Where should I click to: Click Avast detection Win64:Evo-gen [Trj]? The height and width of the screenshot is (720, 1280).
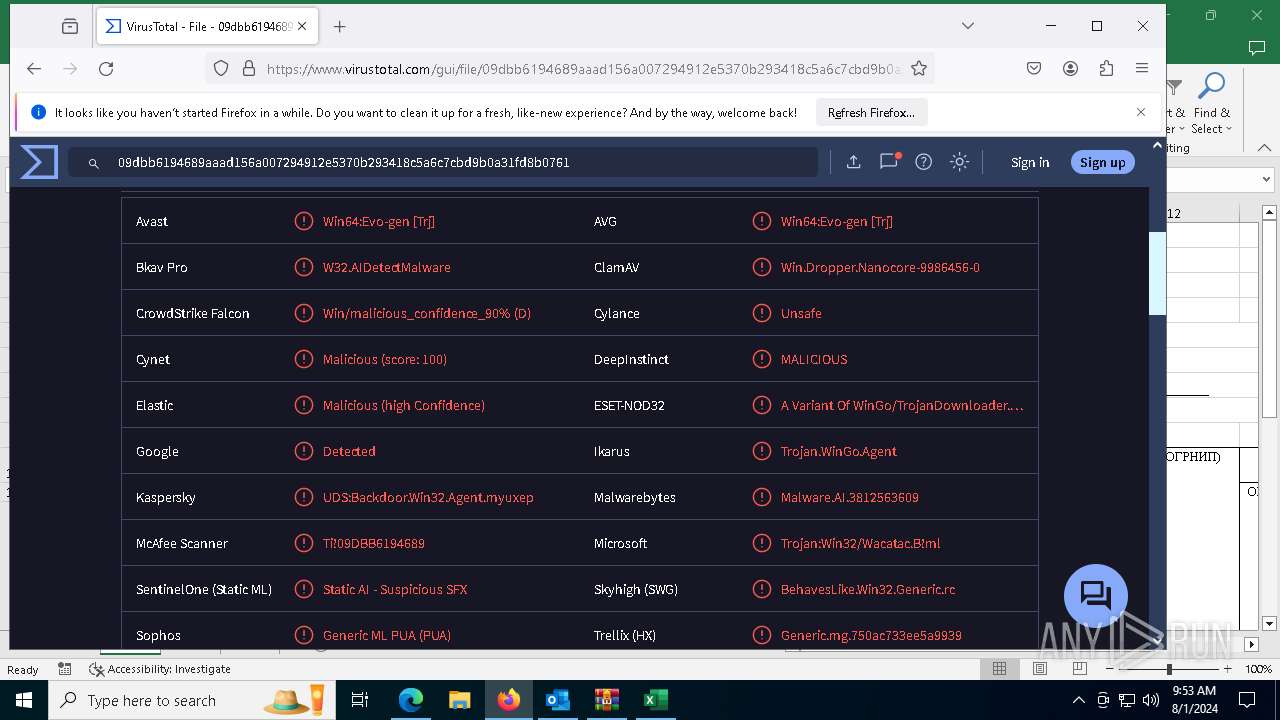click(379, 221)
